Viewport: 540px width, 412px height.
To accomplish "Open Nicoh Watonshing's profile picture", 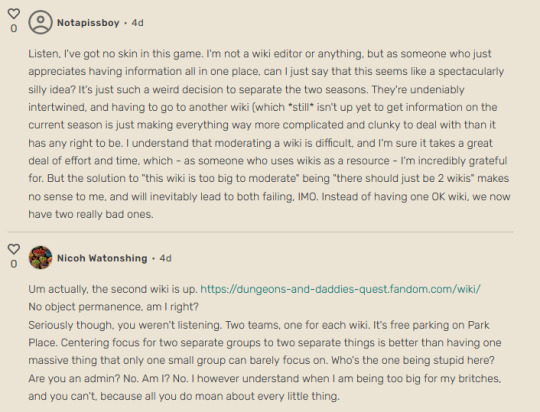I will point(40,258).
